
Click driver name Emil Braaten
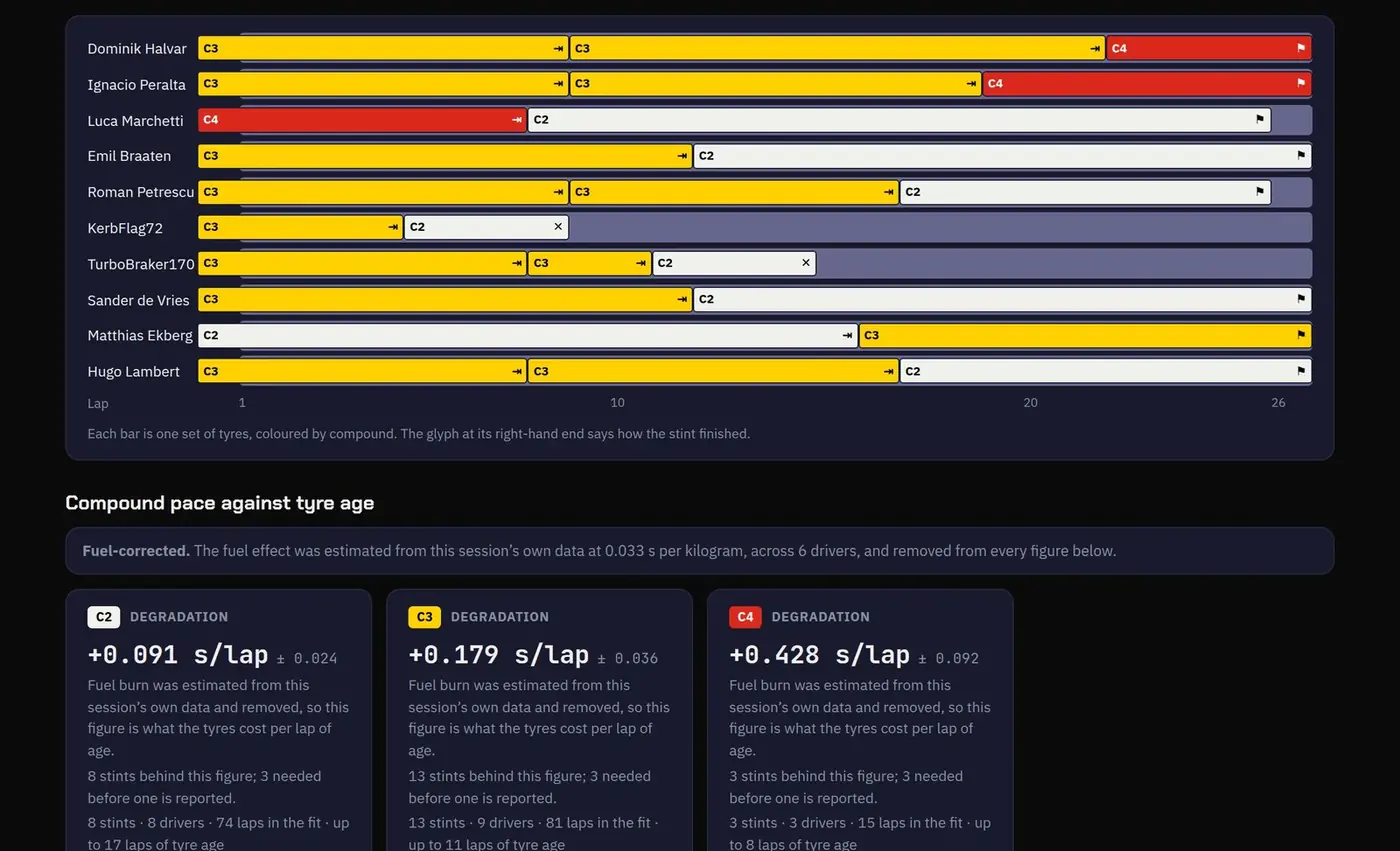(129, 156)
